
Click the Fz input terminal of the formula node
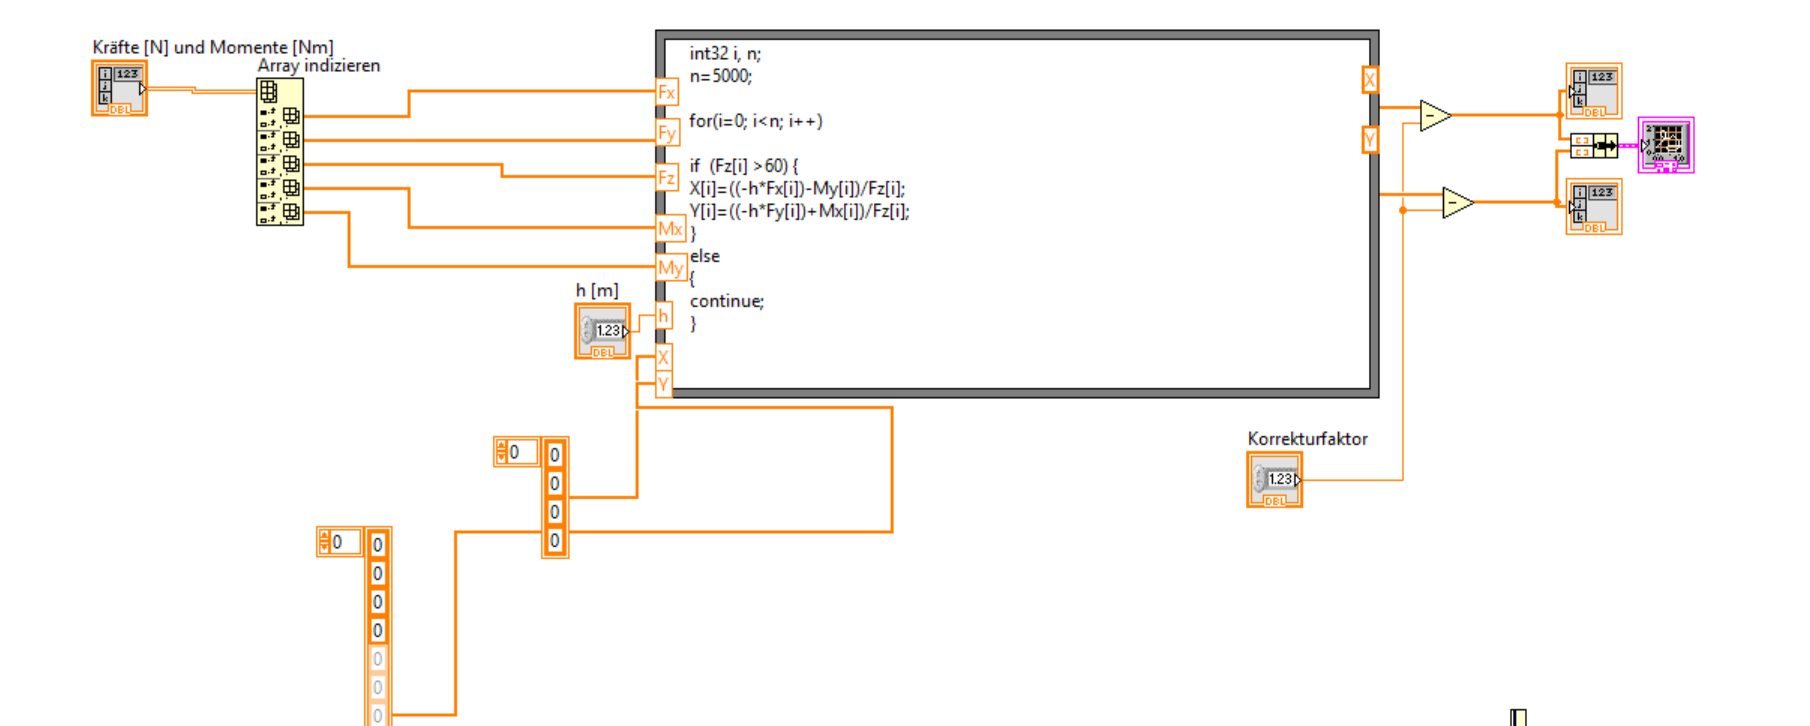pyautogui.click(x=666, y=178)
